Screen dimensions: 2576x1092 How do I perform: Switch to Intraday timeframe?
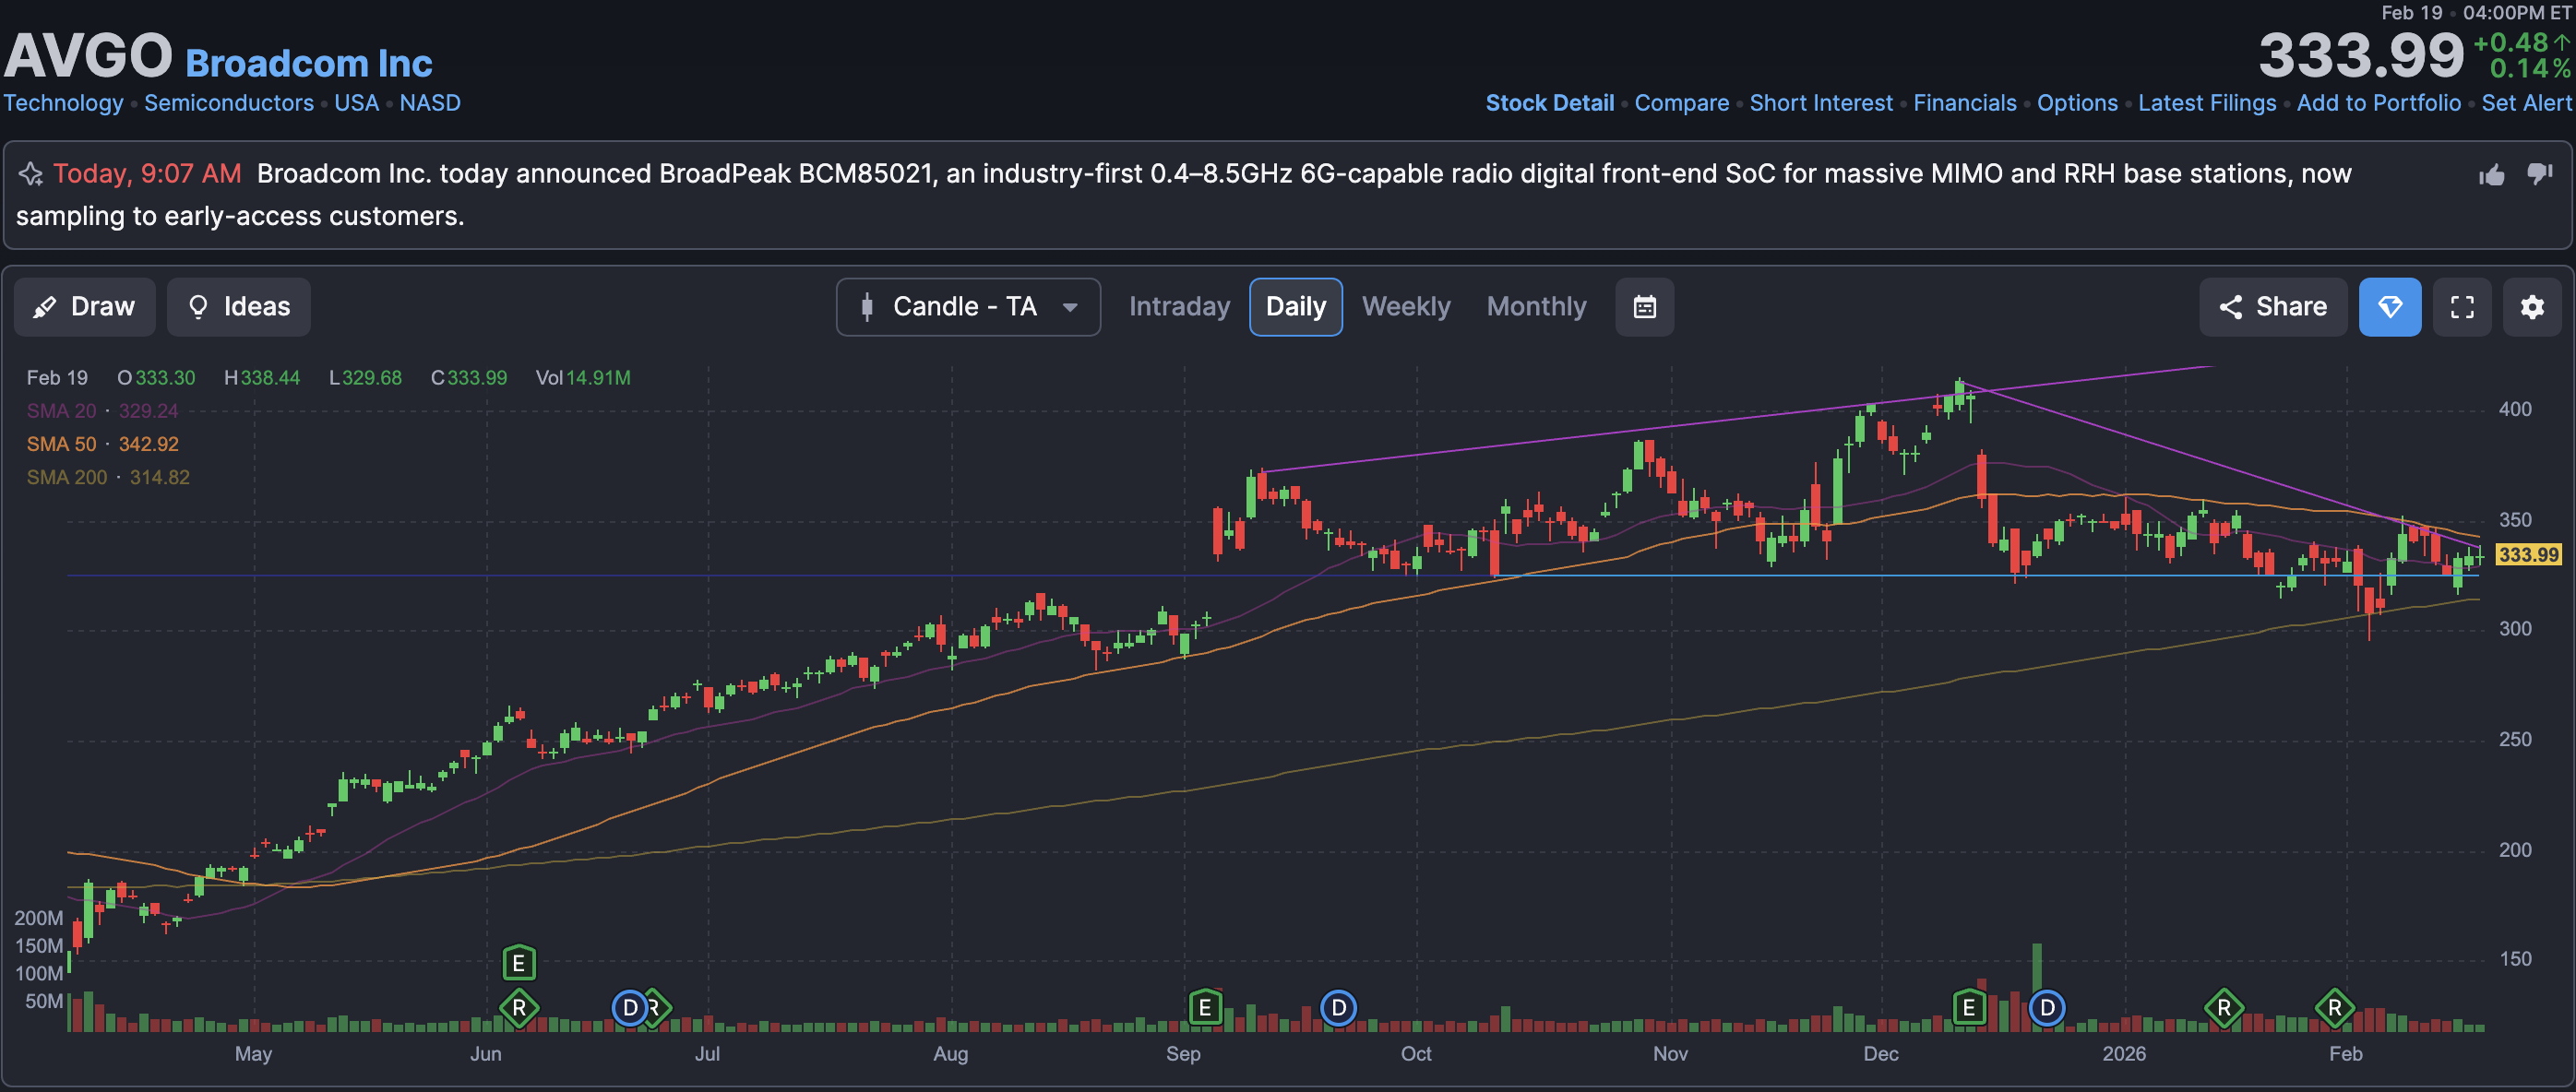click(1179, 307)
